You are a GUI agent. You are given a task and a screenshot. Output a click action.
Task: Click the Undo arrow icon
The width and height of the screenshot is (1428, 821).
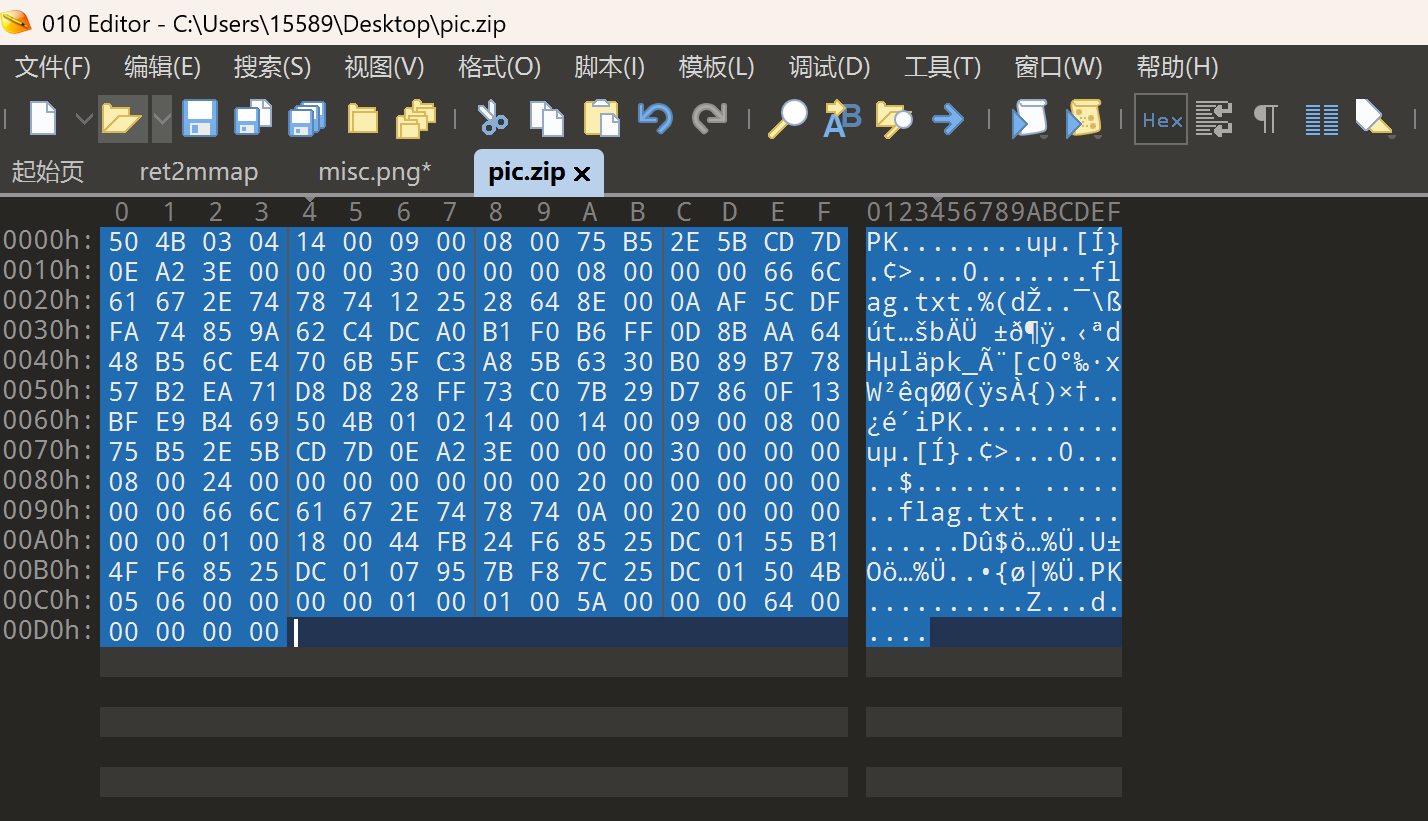655,119
